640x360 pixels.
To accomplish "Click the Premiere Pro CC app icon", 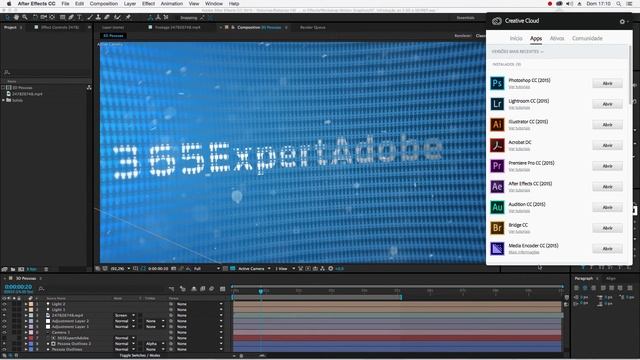I will (x=497, y=166).
